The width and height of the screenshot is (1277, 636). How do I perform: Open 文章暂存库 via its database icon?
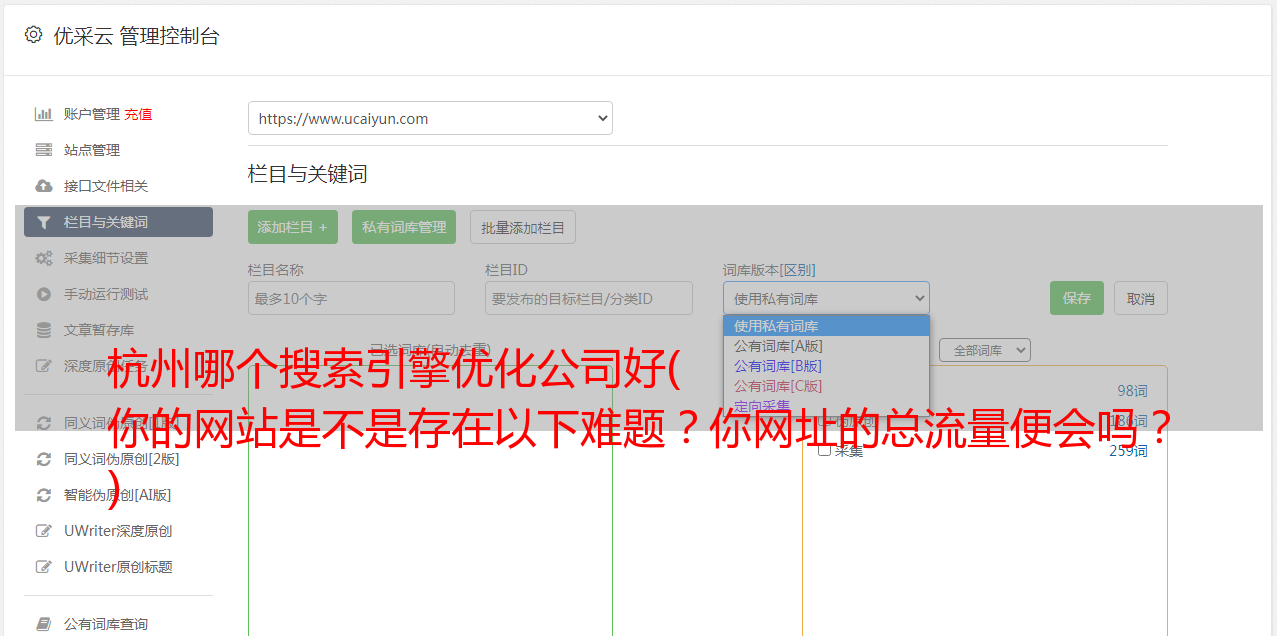coord(44,330)
